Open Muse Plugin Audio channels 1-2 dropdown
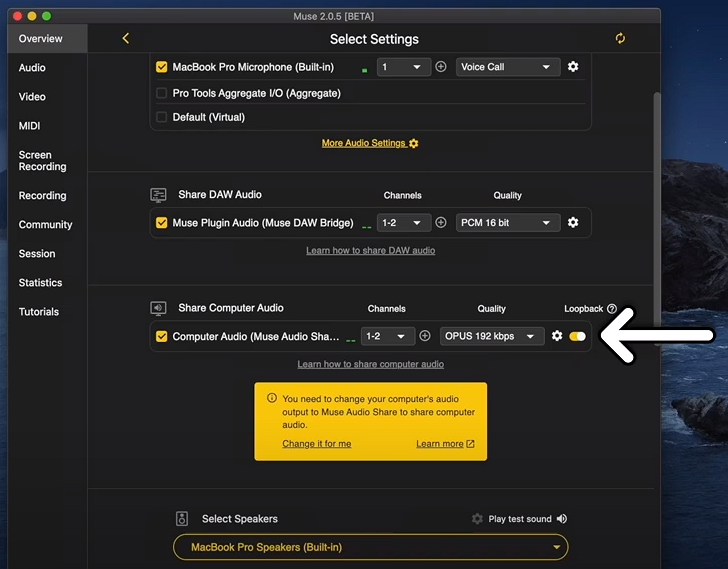 [x=403, y=223]
